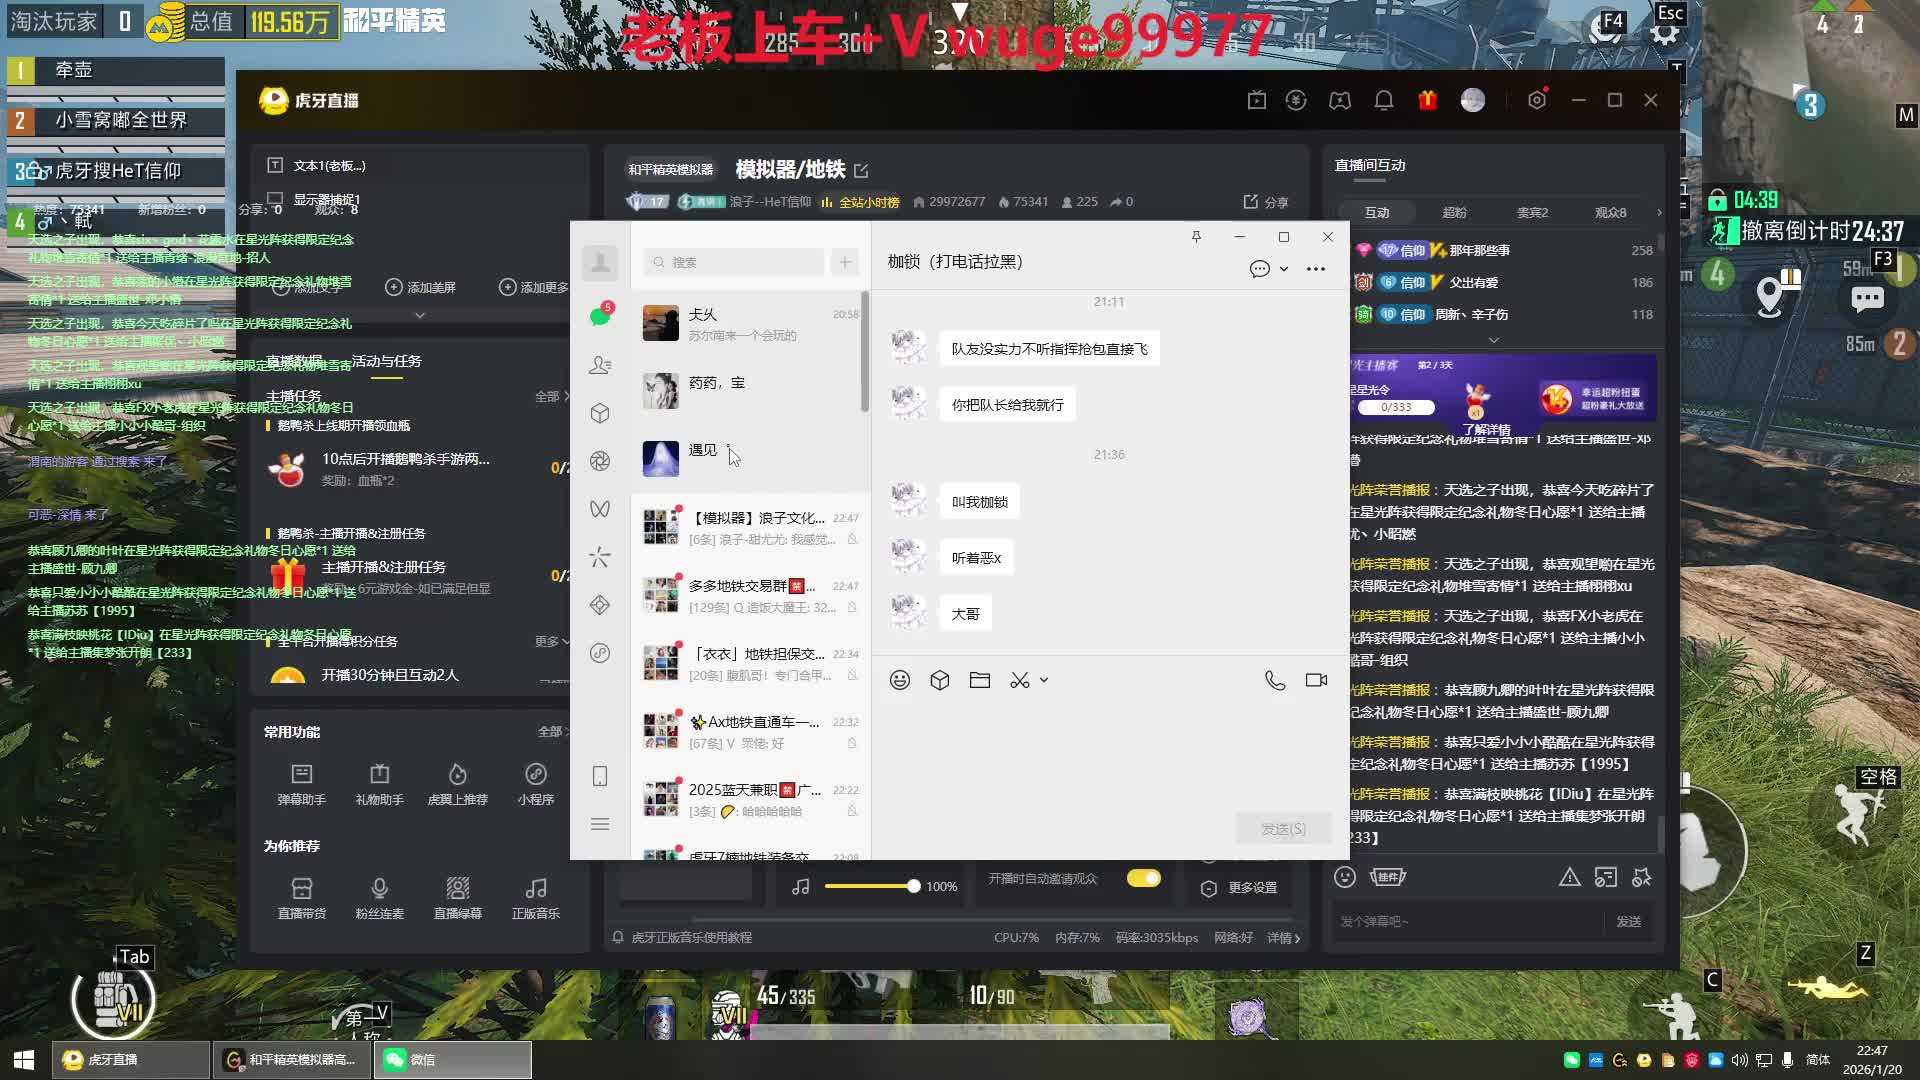Switch to the 观众8 tab
Viewport: 1920px width, 1080px height.
1610,212
